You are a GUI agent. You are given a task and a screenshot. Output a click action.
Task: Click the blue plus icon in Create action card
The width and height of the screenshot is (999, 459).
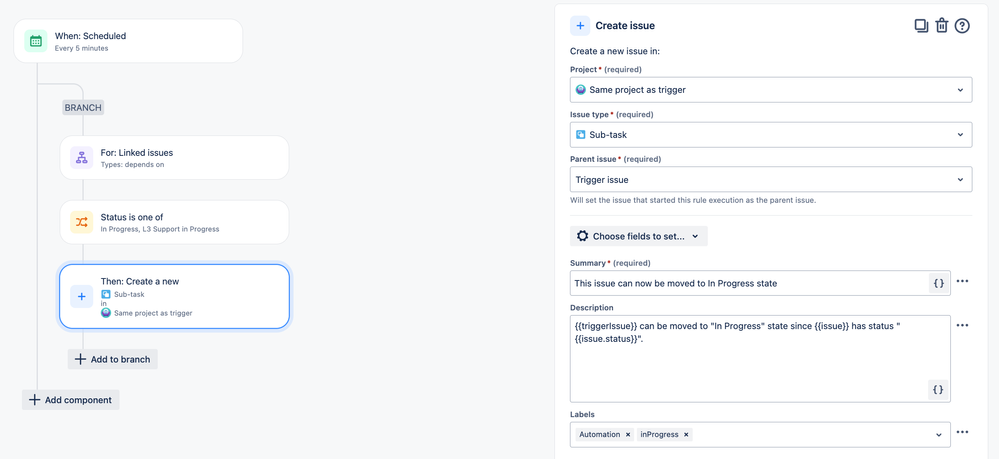(82, 296)
